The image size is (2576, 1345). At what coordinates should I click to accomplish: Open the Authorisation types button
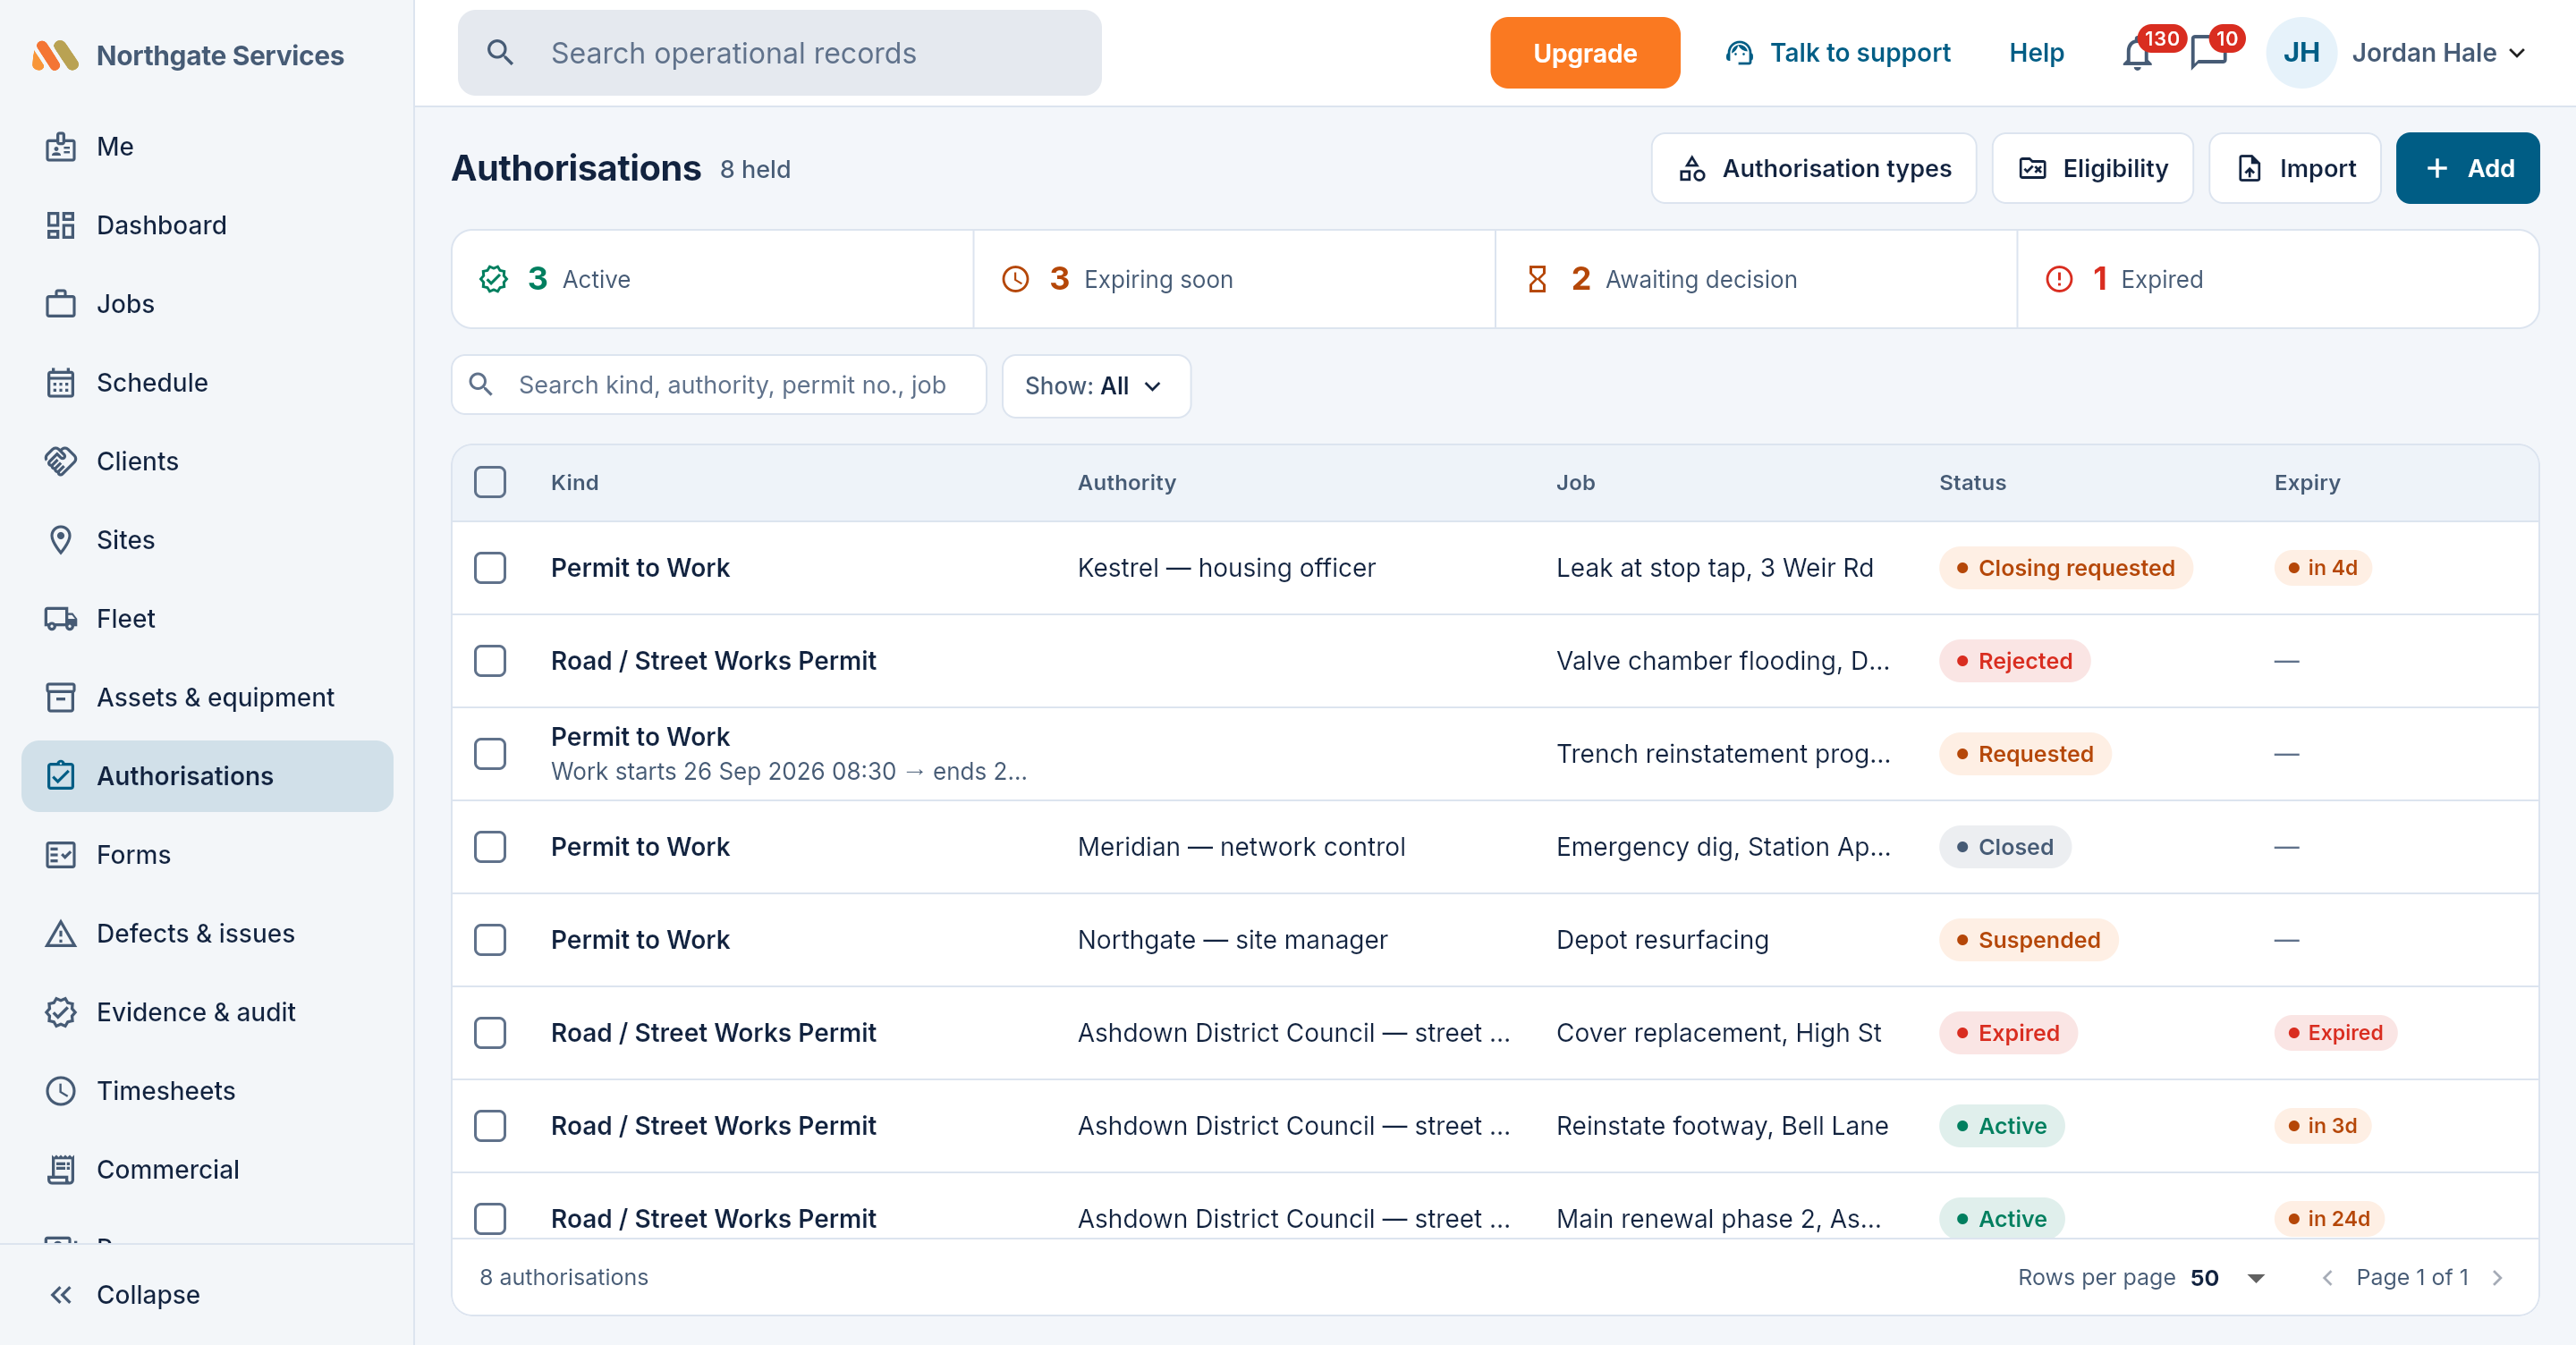point(1813,168)
